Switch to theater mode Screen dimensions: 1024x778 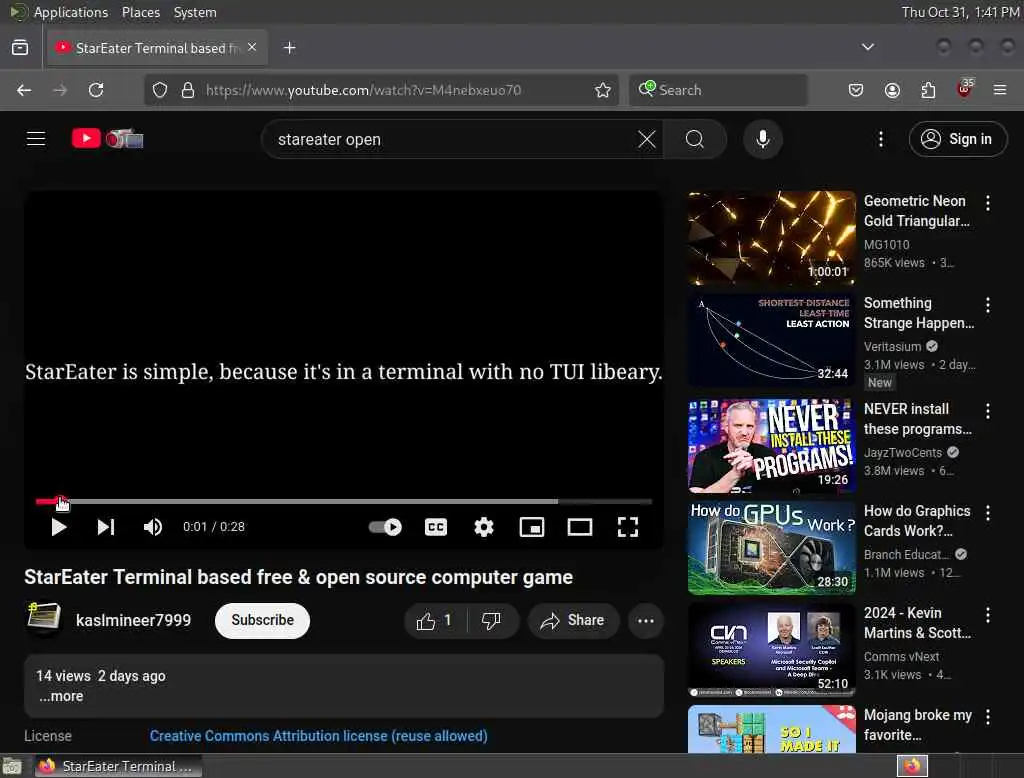pyautogui.click(x=580, y=527)
